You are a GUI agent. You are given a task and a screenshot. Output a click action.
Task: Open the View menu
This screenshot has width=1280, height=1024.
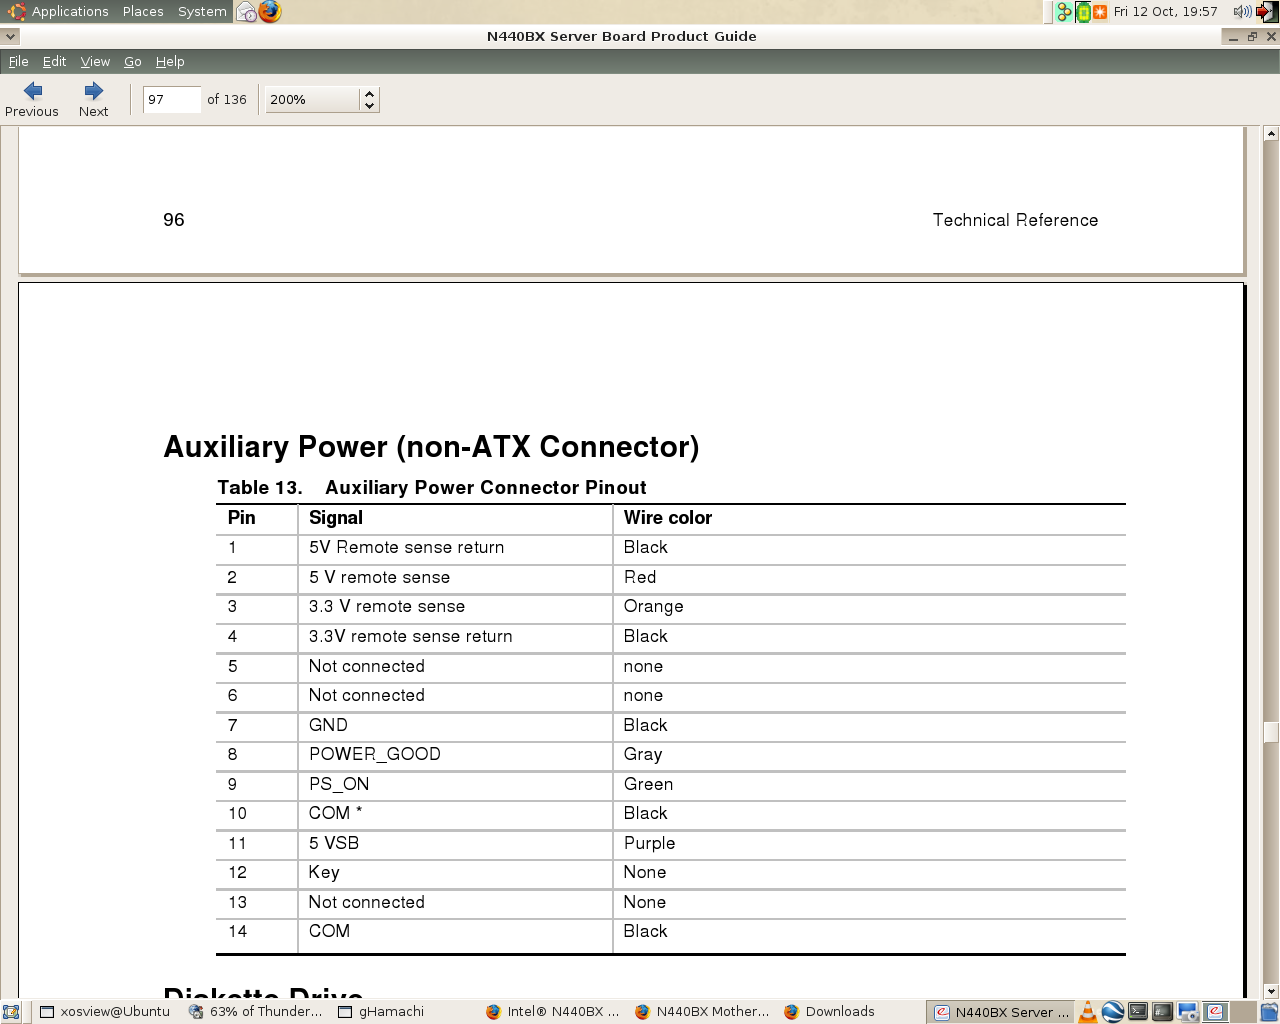click(x=95, y=62)
